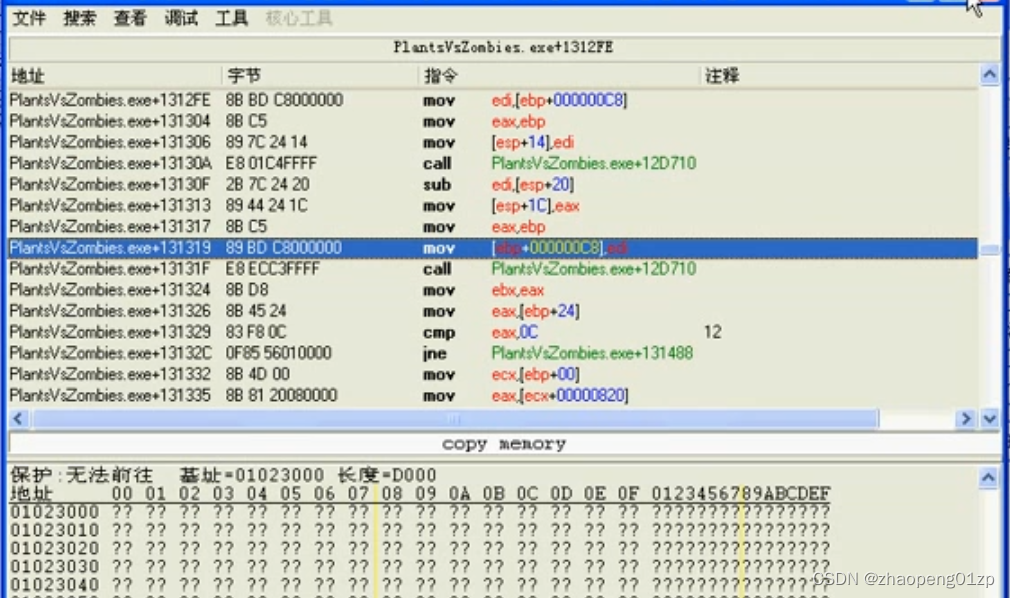Screen dimensions: 1010x598
Task: Click the greyed 核心工具 menu
Action: tap(299, 18)
